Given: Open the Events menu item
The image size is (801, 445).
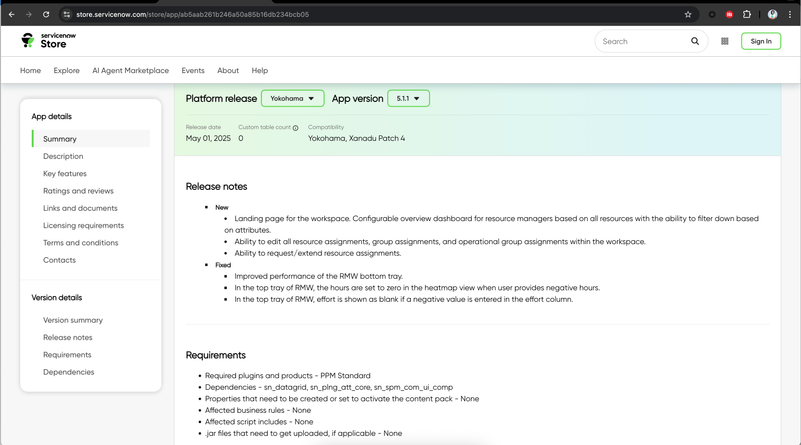Looking at the screenshot, I should click(x=193, y=71).
